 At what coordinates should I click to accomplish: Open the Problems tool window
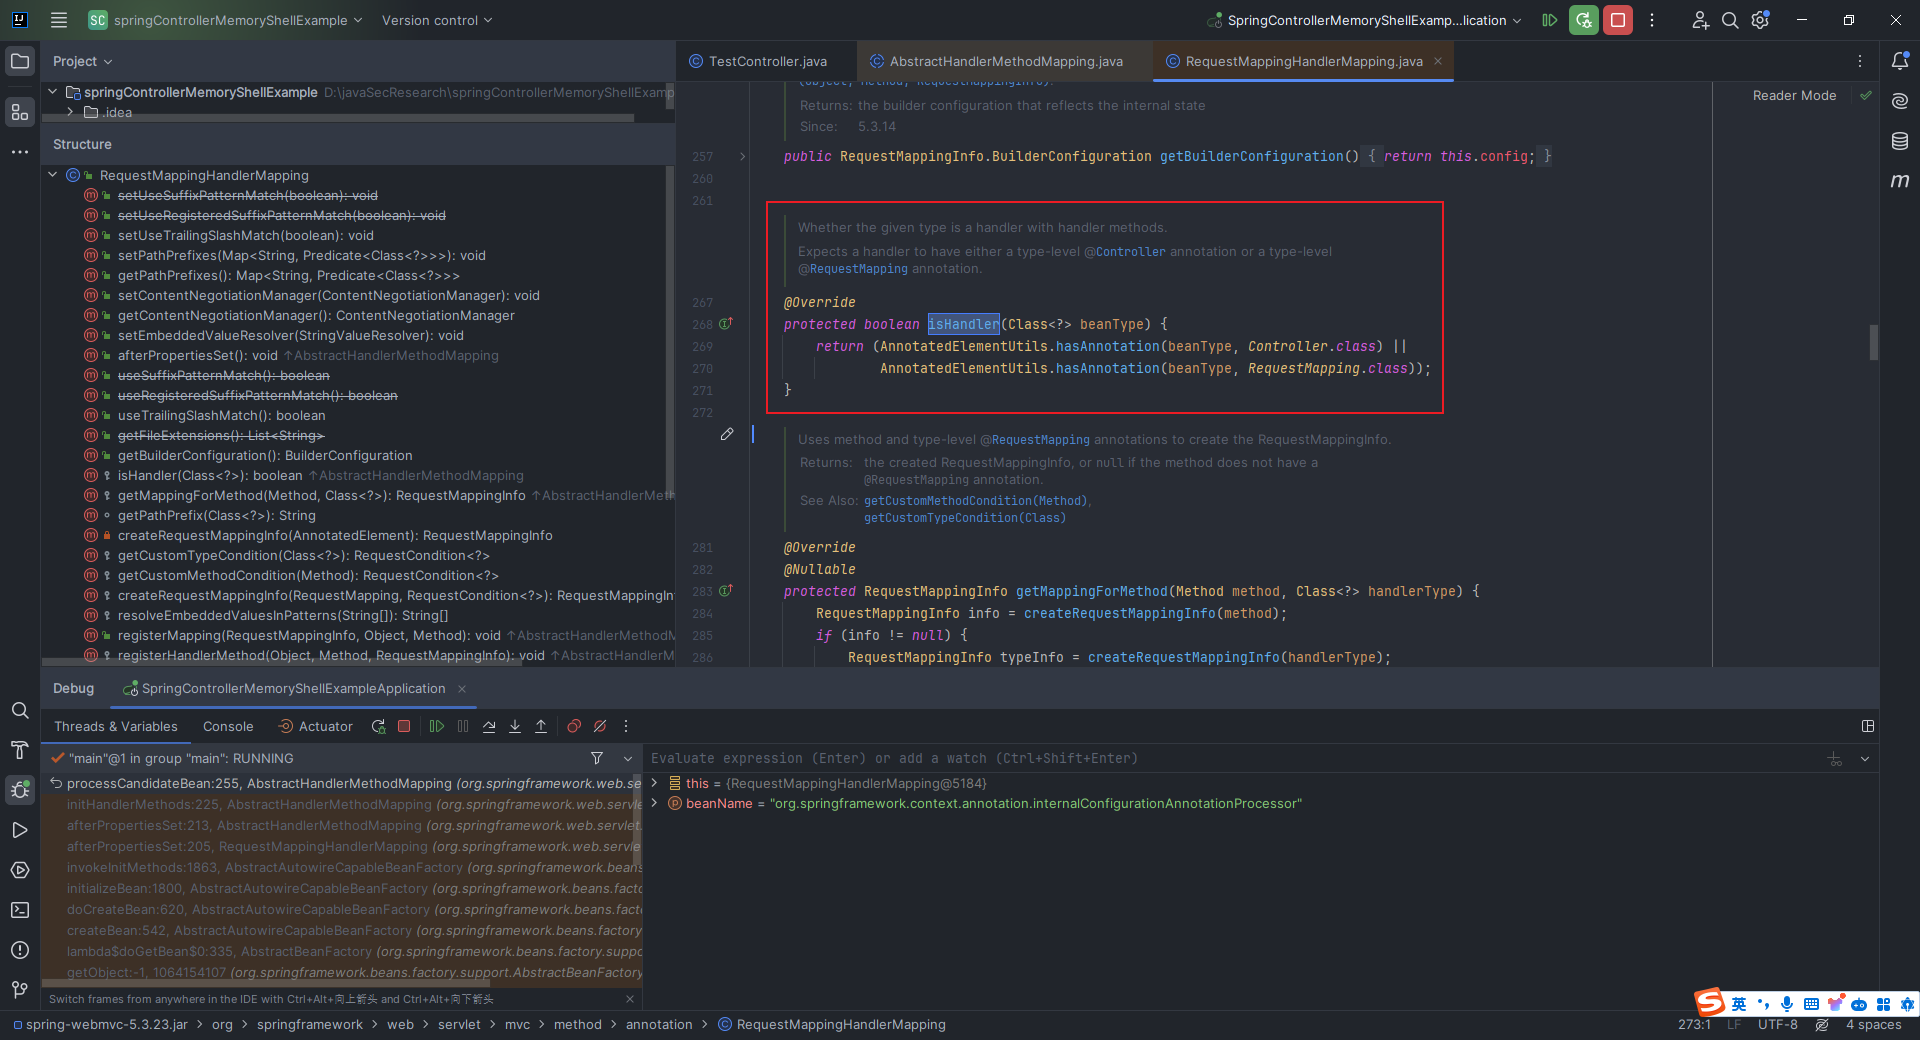(x=20, y=950)
